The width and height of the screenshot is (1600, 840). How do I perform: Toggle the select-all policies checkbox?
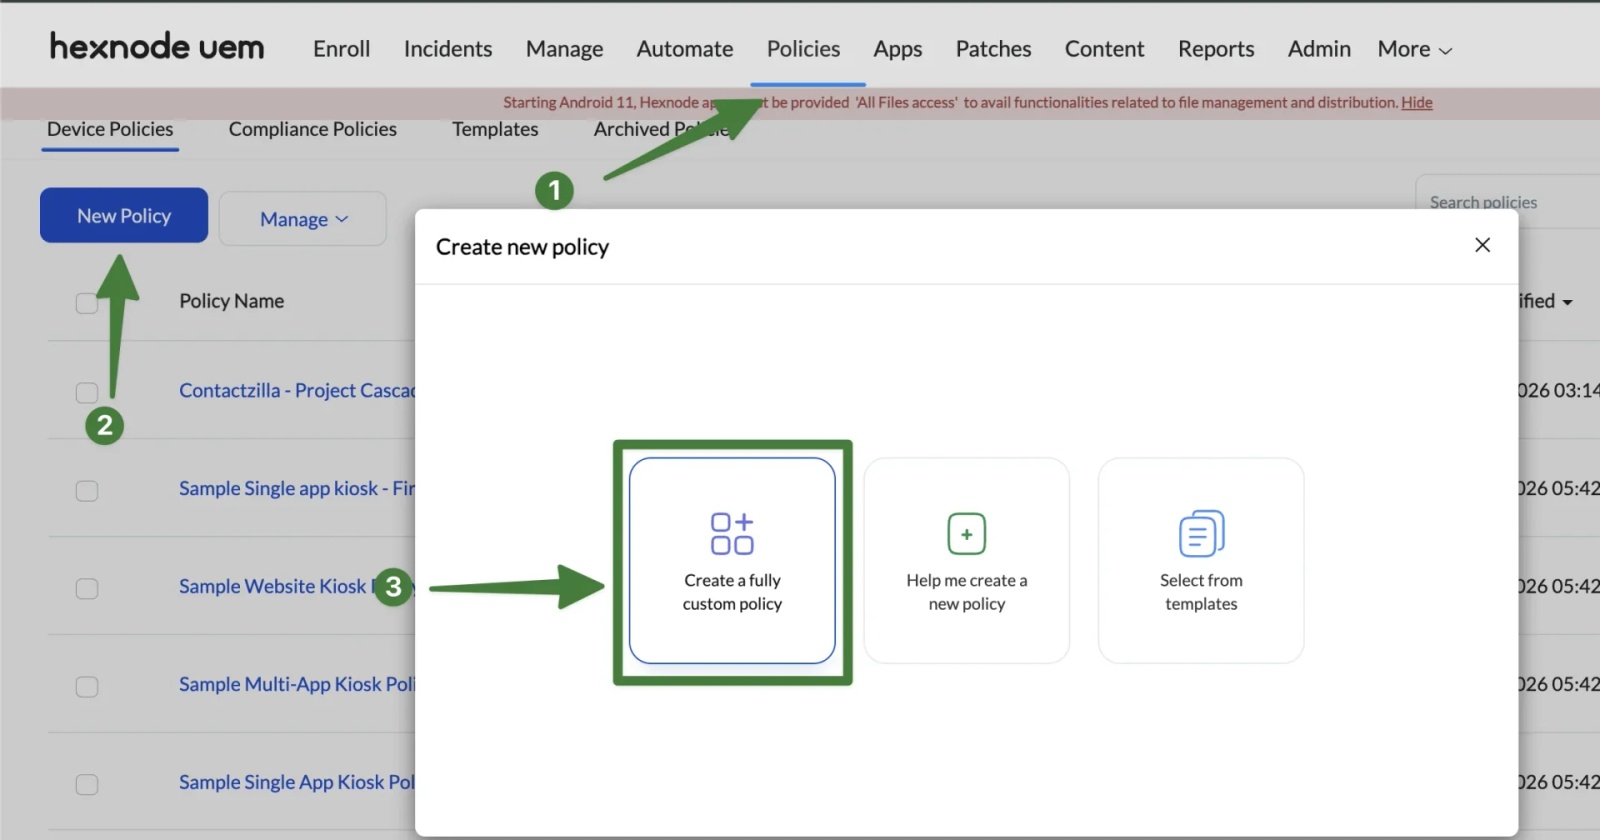pyautogui.click(x=87, y=302)
